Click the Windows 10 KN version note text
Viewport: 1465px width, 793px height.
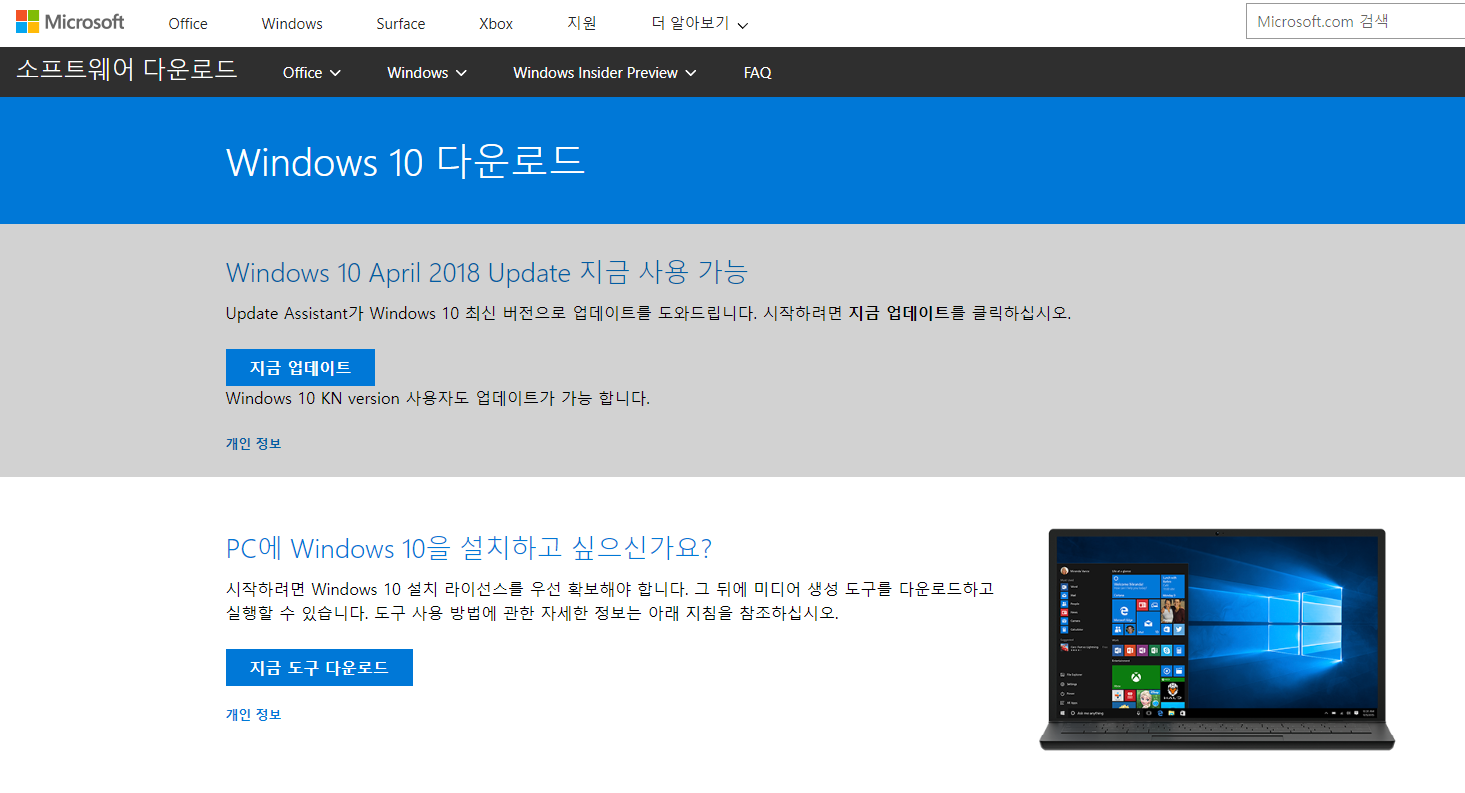[438, 398]
